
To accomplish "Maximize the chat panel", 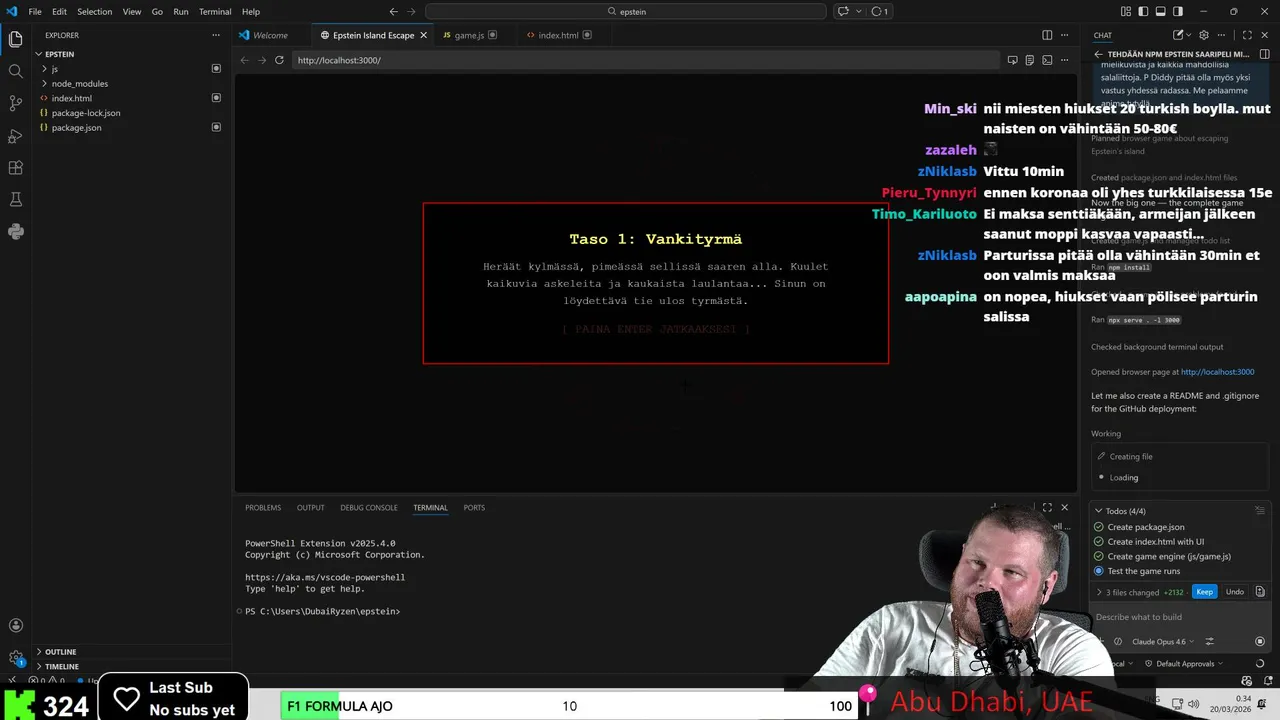I will (1247, 35).
